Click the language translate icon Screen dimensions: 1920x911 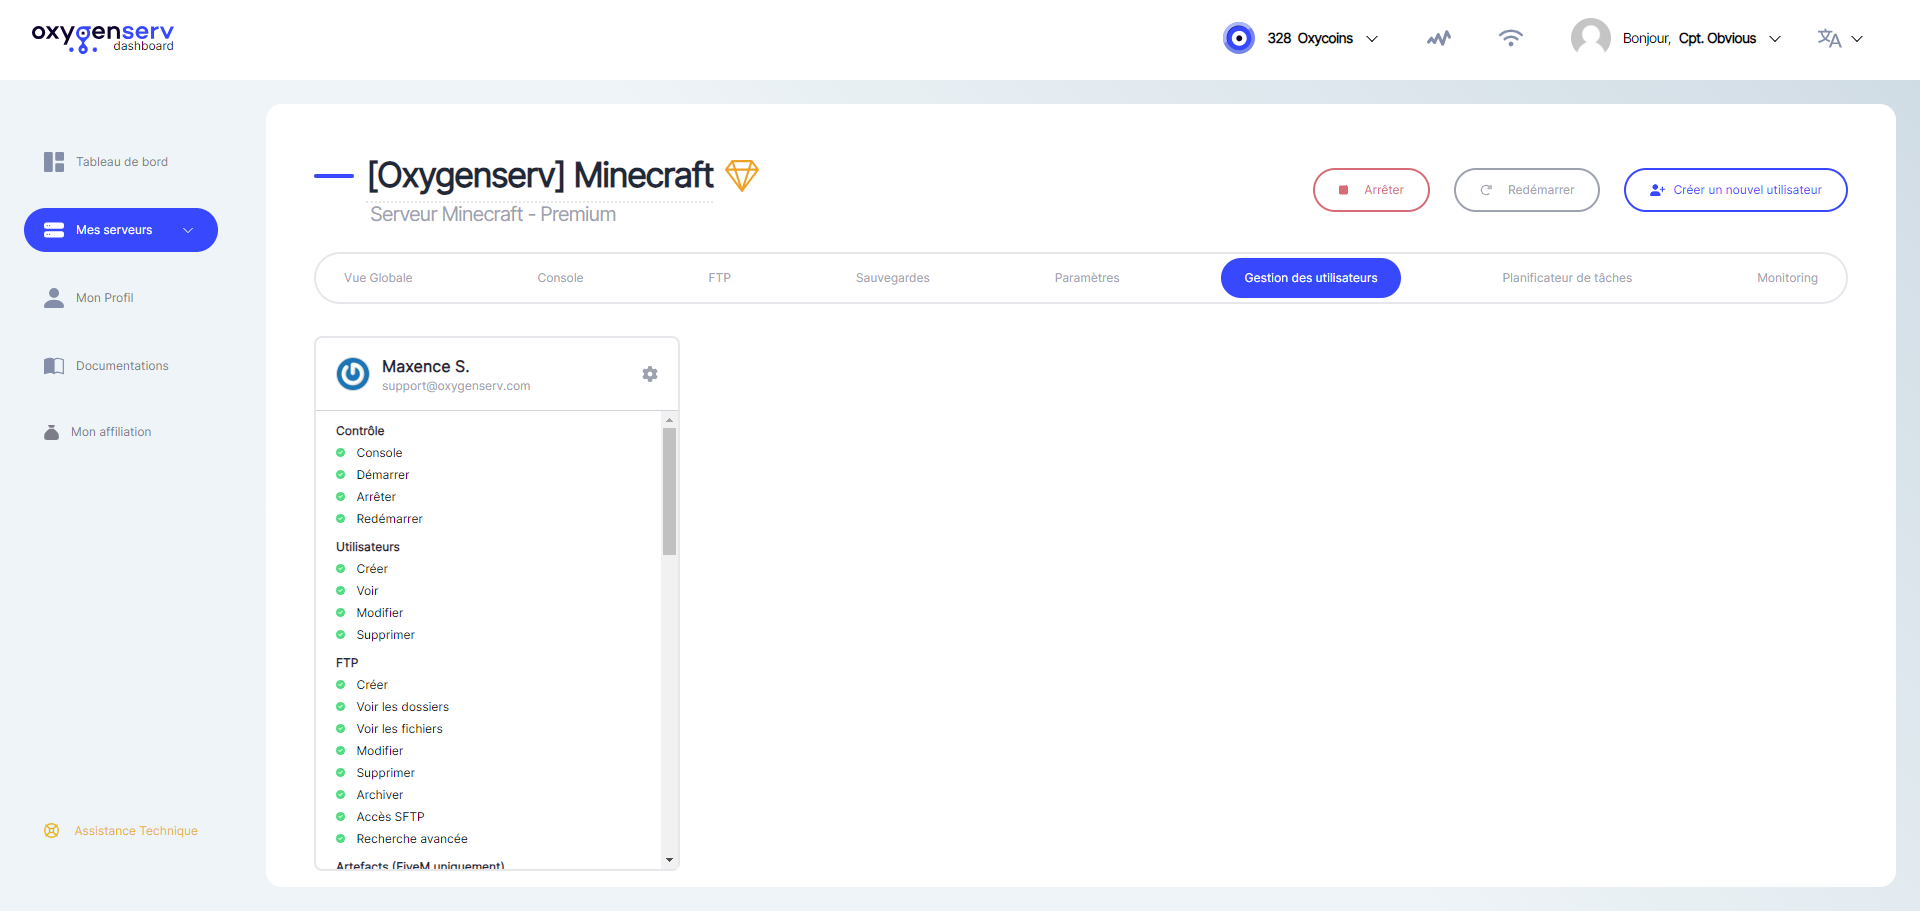1829,38
